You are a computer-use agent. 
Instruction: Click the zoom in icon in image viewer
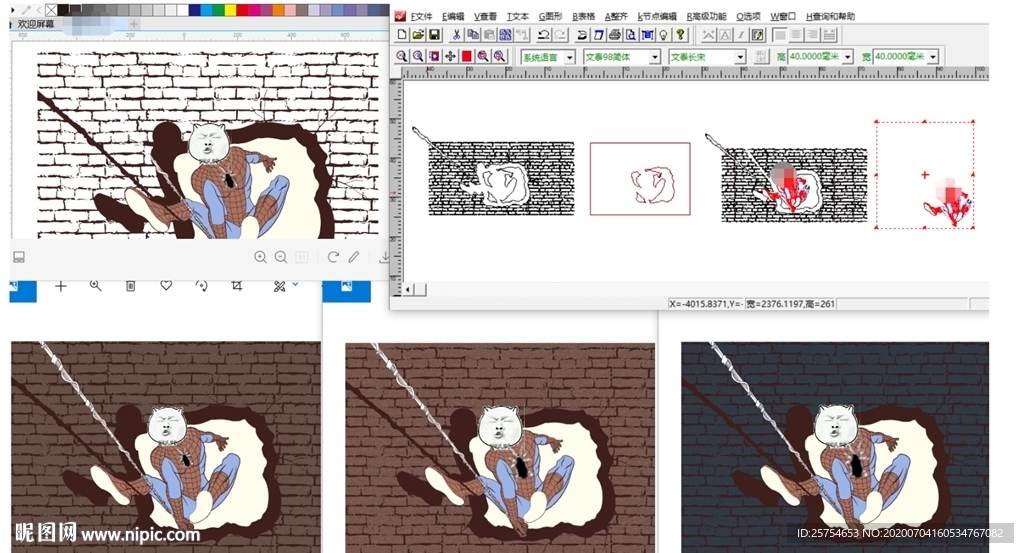(x=260, y=257)
